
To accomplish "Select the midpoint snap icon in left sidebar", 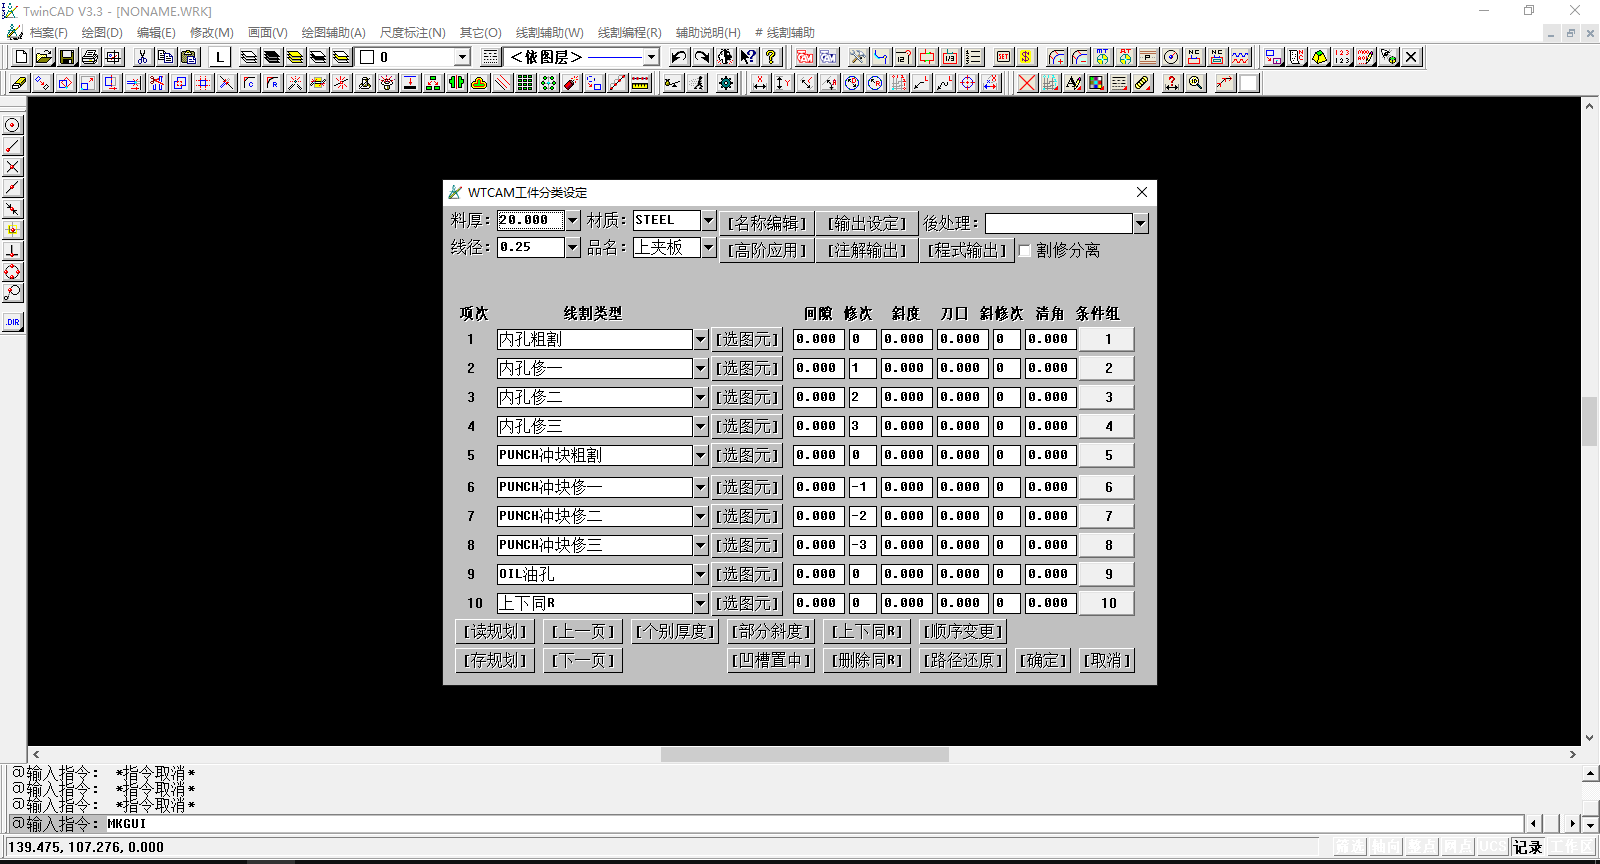I will coord(12,188).
